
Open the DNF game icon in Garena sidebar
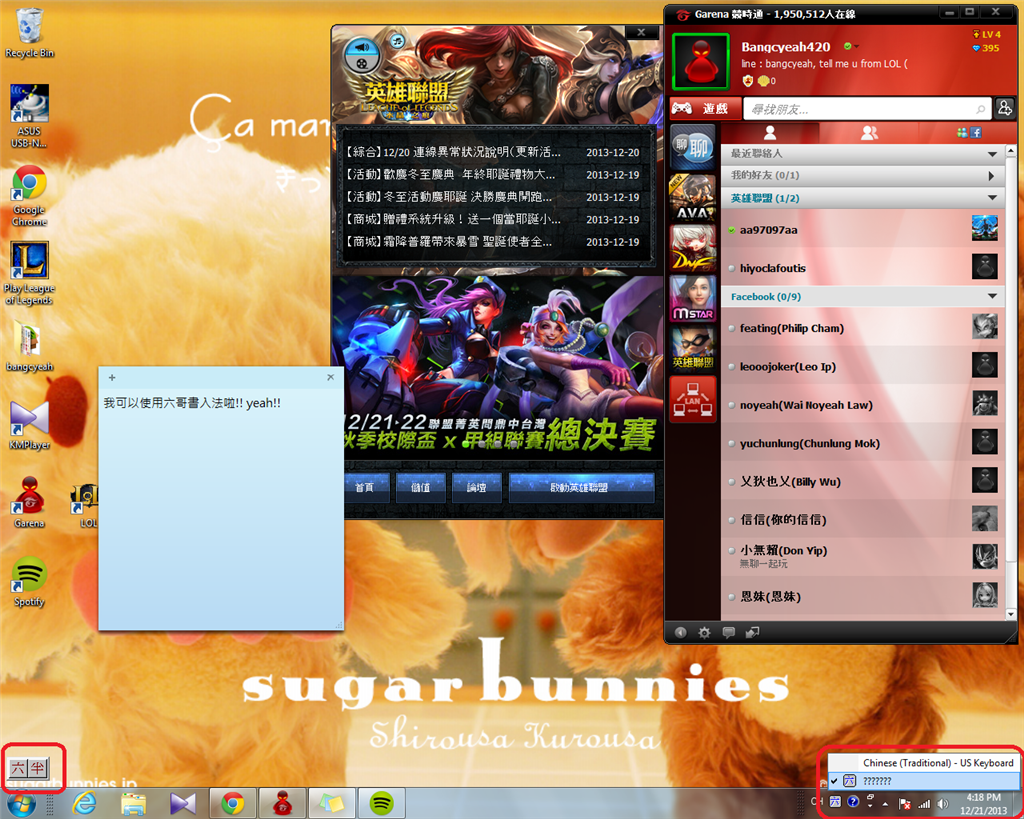[x=692, y=248]
